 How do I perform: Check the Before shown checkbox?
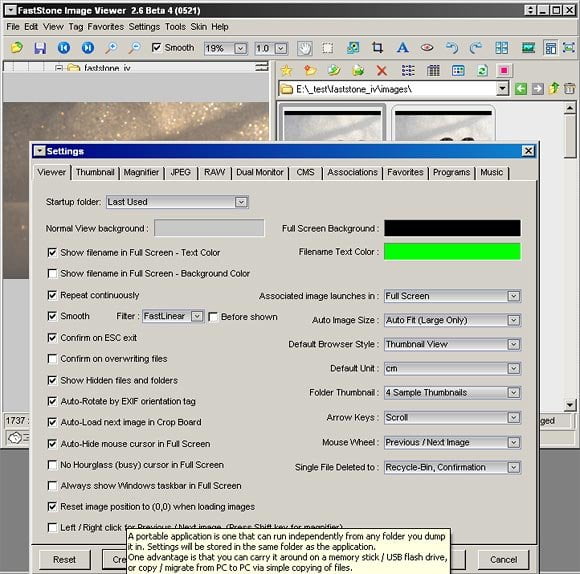point(213,317)
